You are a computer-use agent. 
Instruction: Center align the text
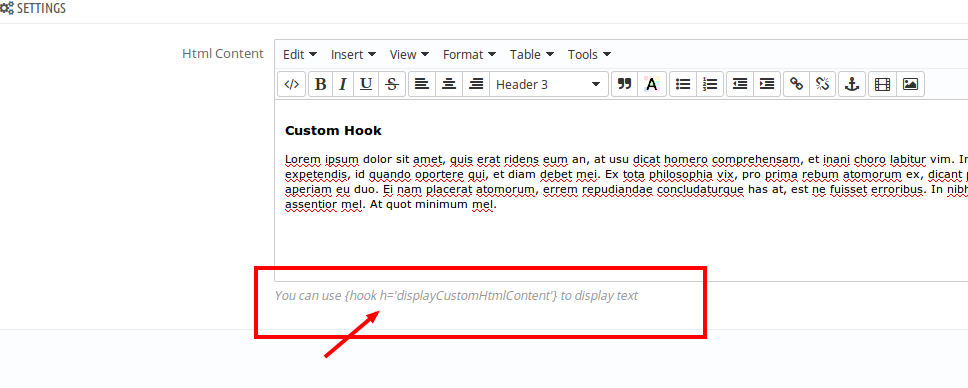coord(449,85)
